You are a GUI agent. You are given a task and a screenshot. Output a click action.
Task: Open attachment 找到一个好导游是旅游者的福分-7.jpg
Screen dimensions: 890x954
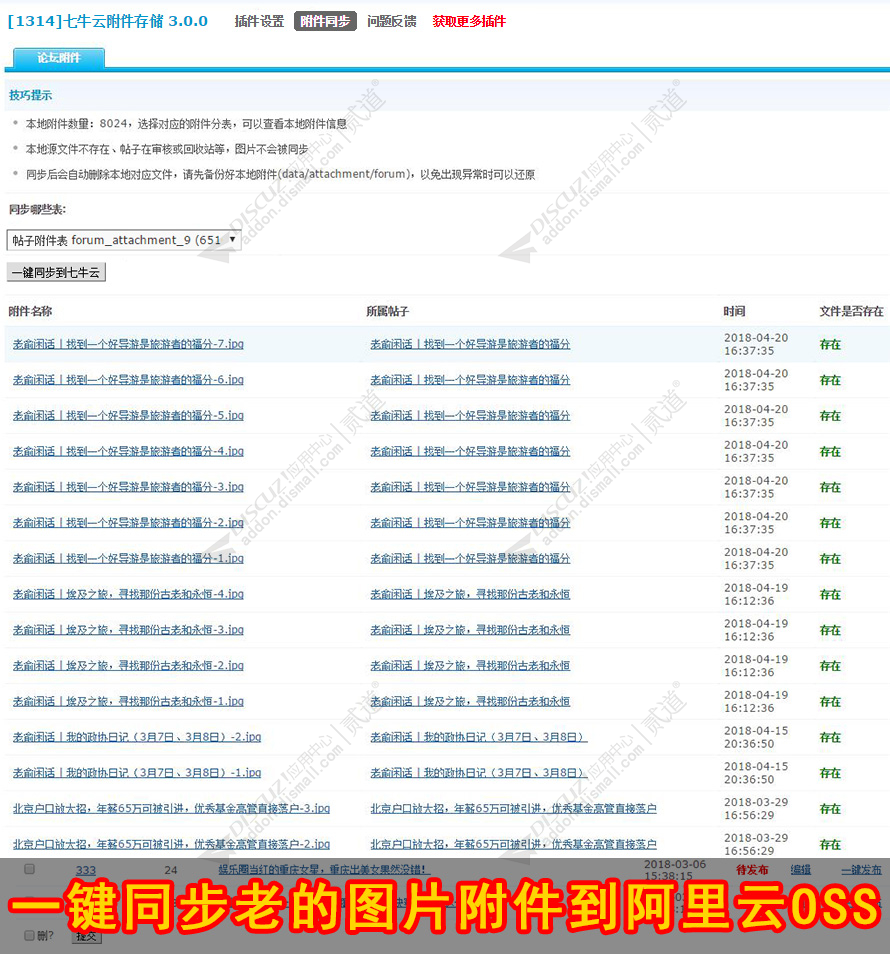[x=128, y=344]
